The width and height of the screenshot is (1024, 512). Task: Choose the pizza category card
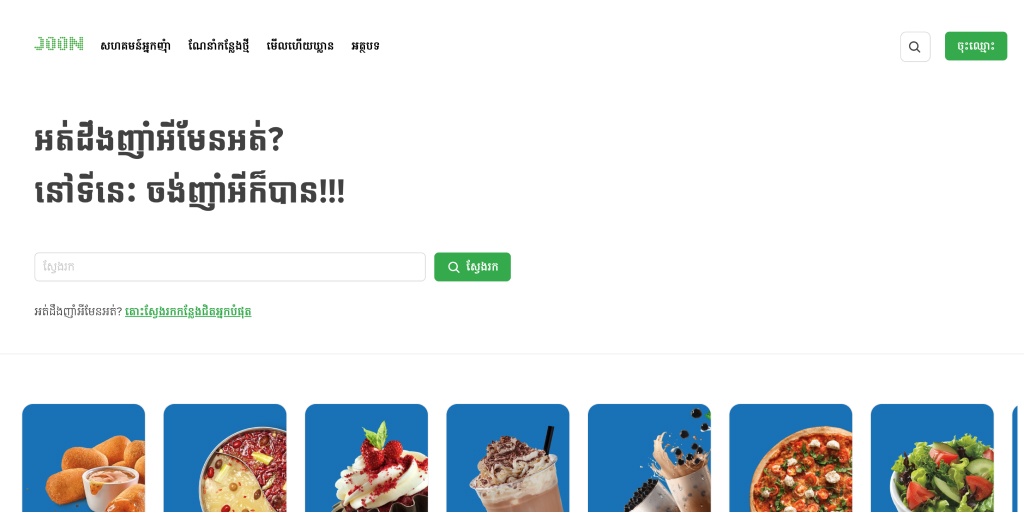790,458
